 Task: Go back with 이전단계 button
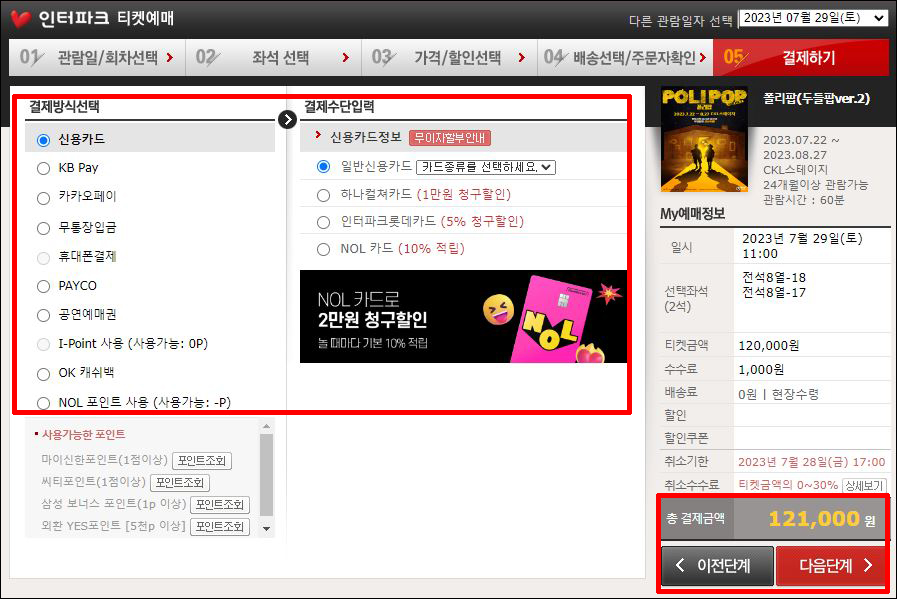pyautogui.click(x=717, y=566)
